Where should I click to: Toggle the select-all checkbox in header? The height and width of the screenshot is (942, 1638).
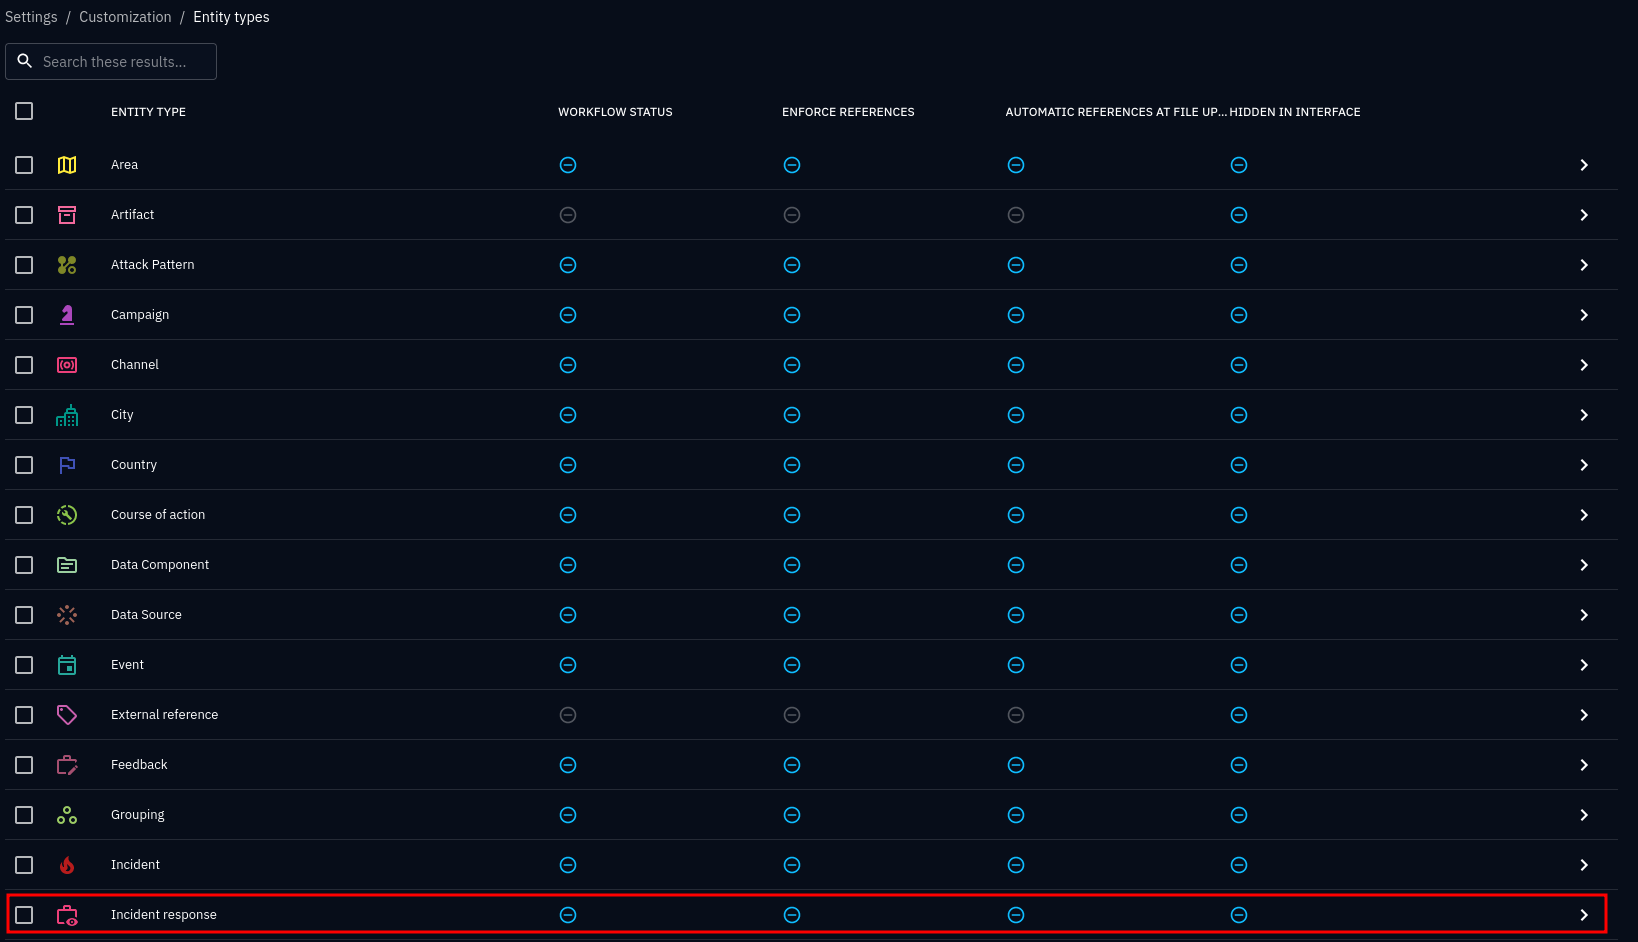(x=24, y=111)
